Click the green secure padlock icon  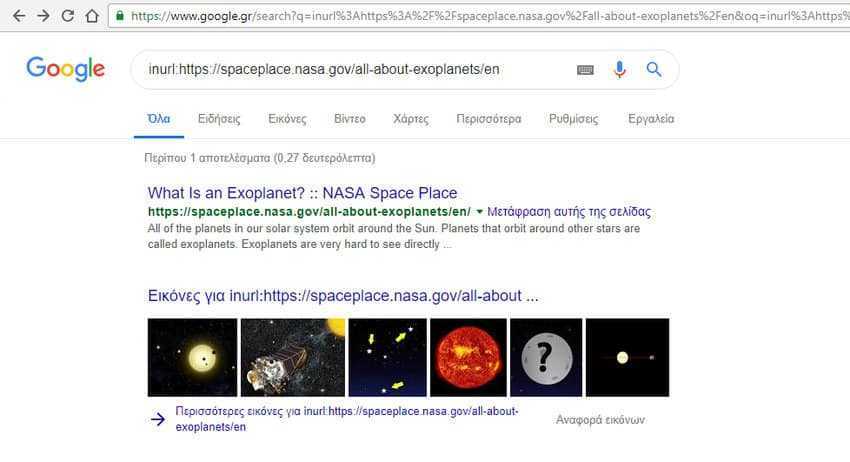(x=120, y=16)
